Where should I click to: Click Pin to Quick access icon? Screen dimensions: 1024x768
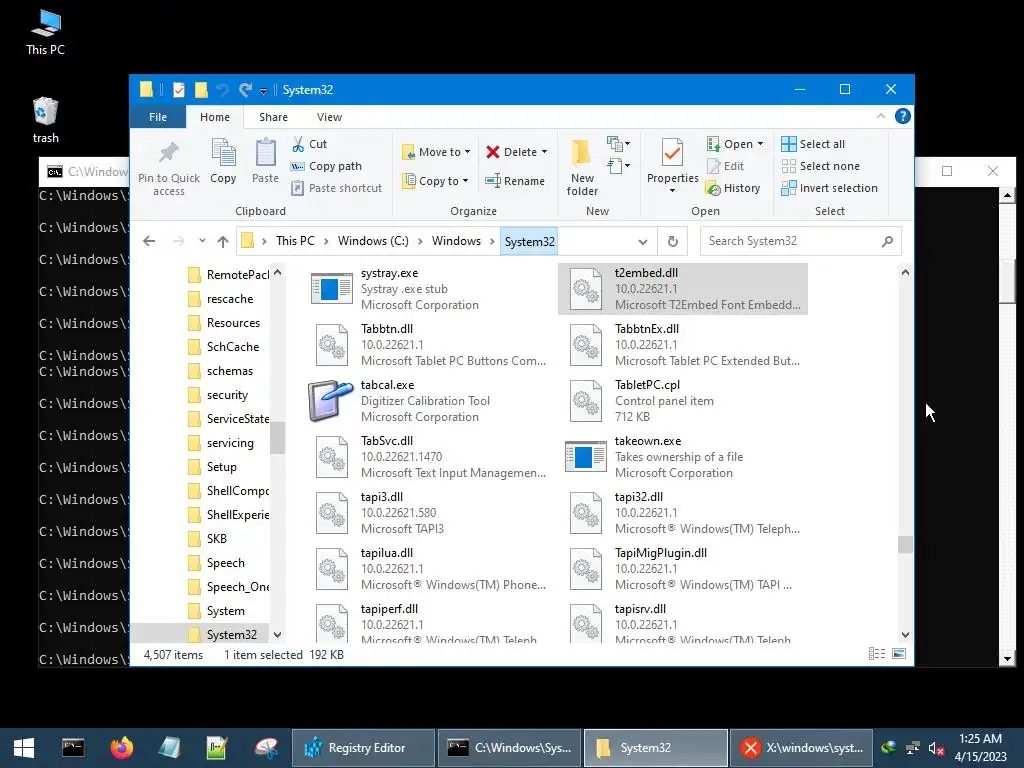point(168,152)
